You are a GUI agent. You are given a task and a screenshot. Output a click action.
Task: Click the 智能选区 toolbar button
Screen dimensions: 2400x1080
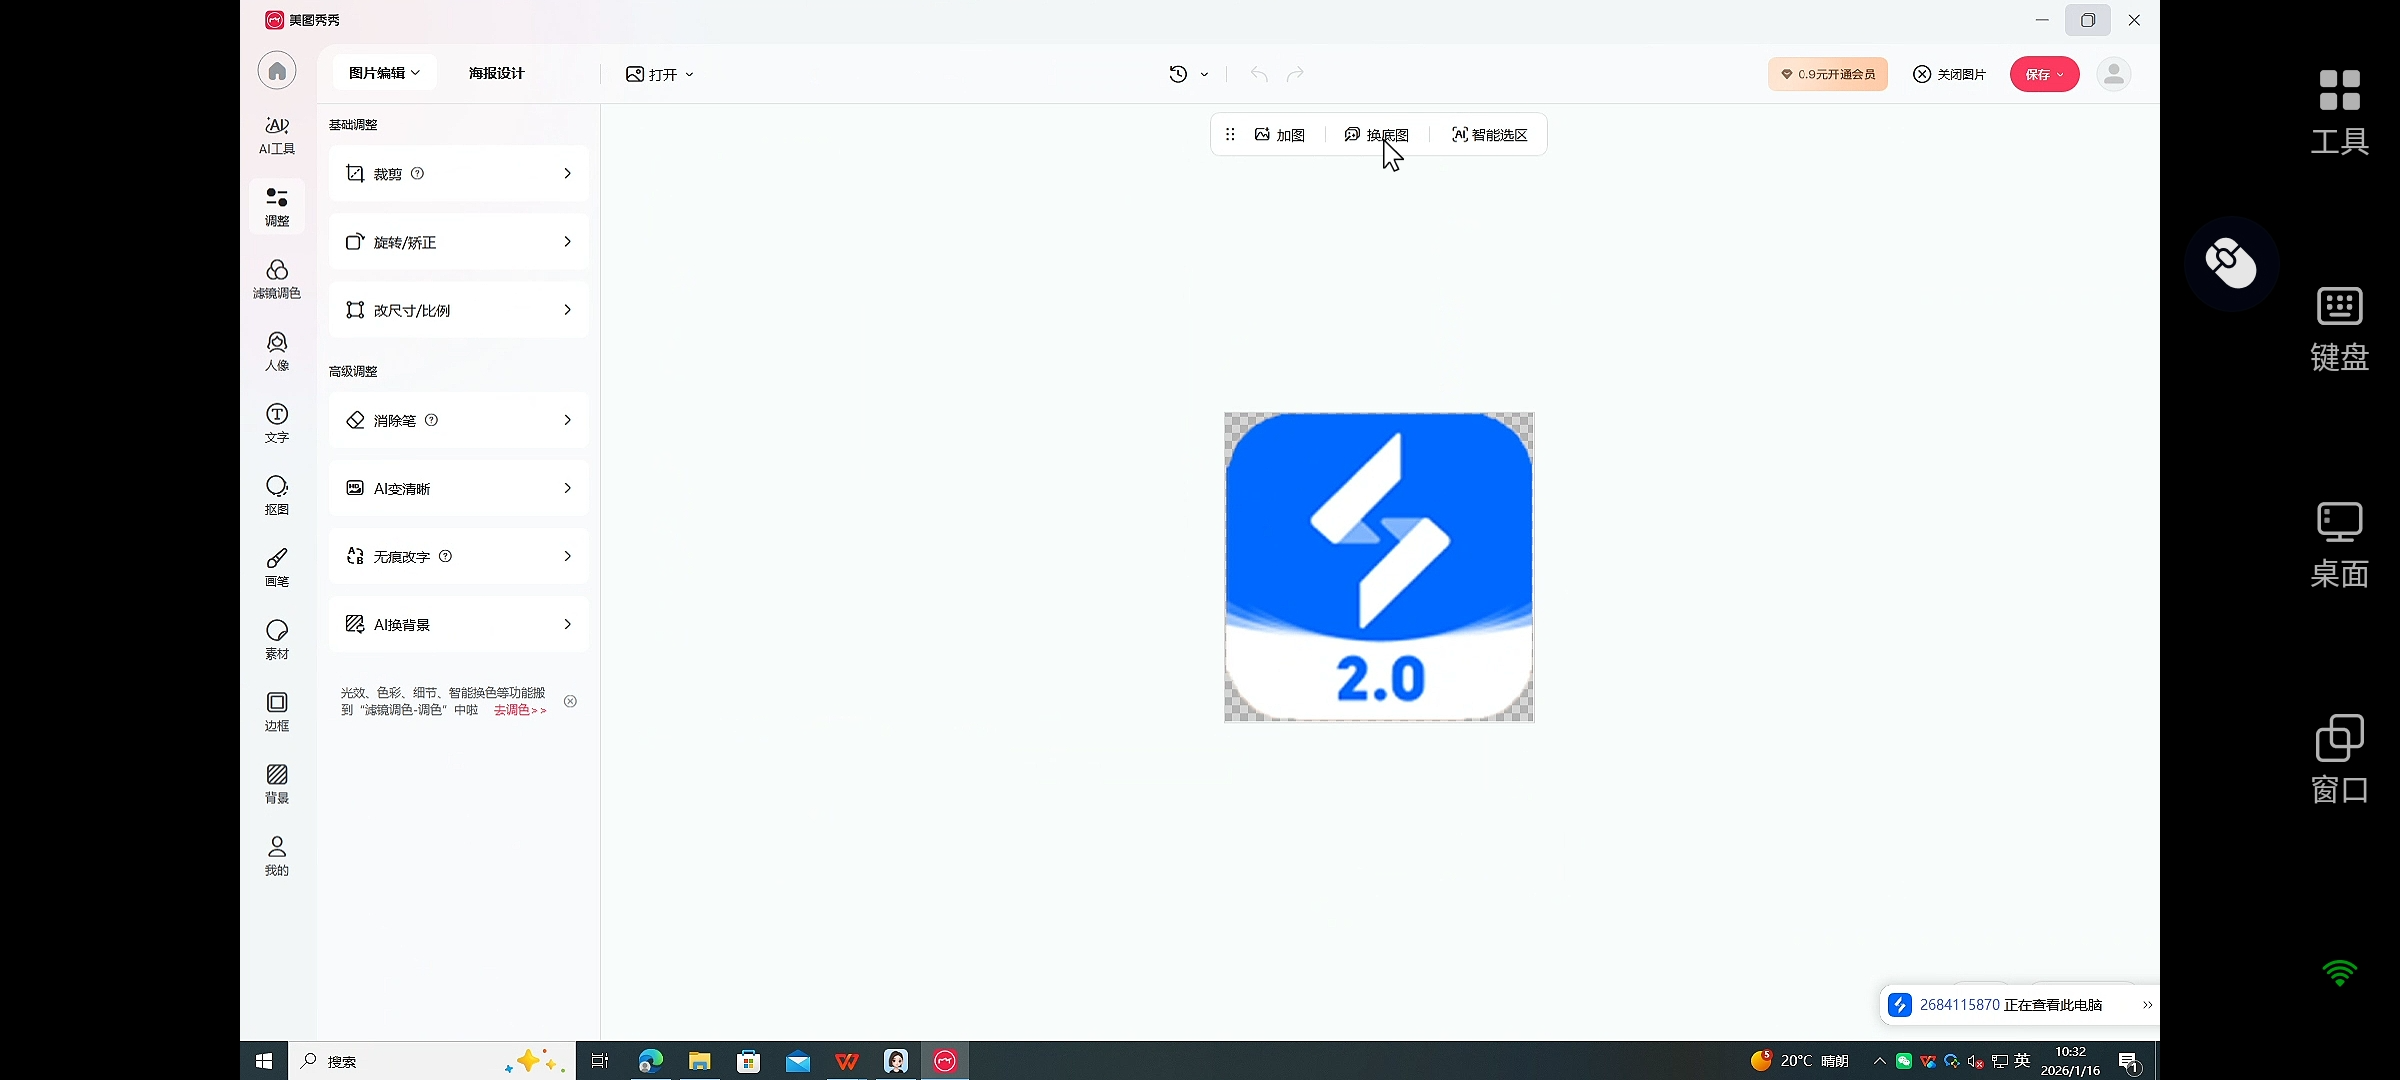[1489, 135]
